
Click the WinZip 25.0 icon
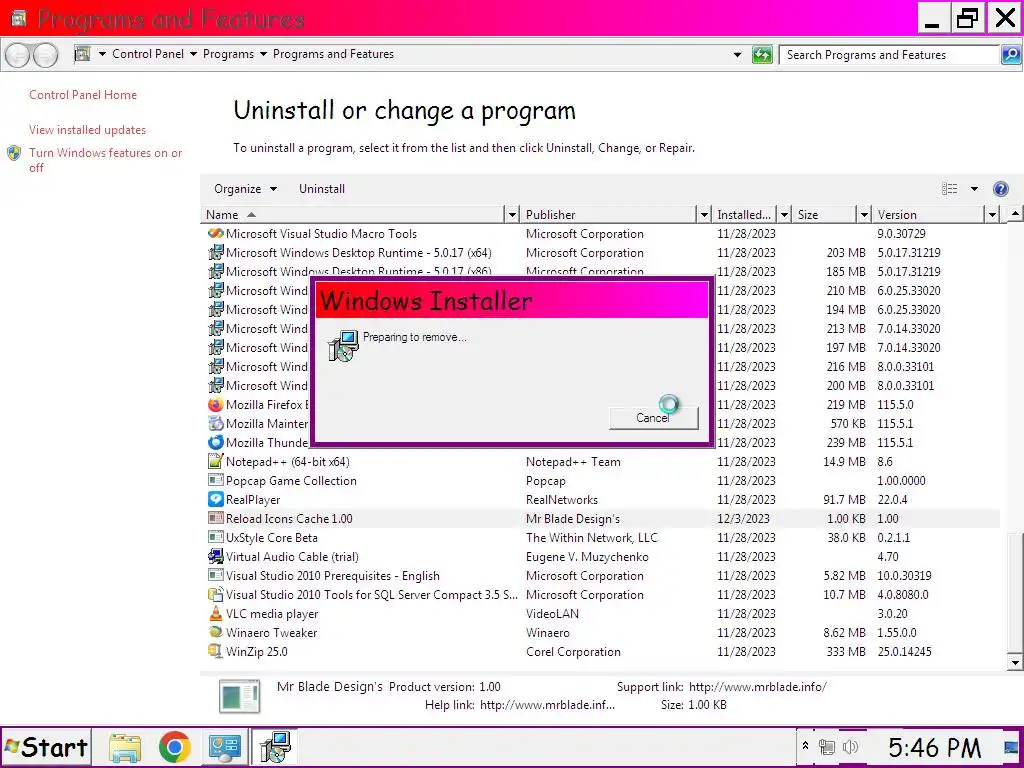(x=216, y=651)
